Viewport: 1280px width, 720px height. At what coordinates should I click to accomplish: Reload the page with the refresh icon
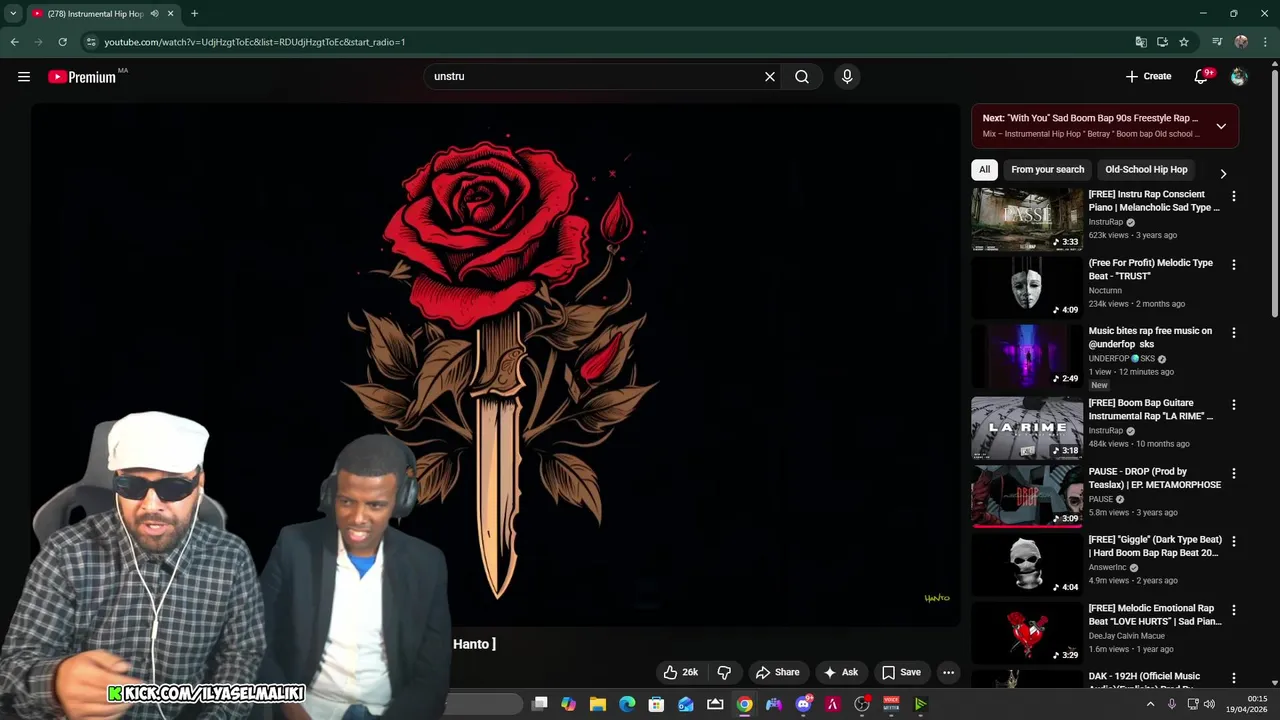tap(62, 42)
